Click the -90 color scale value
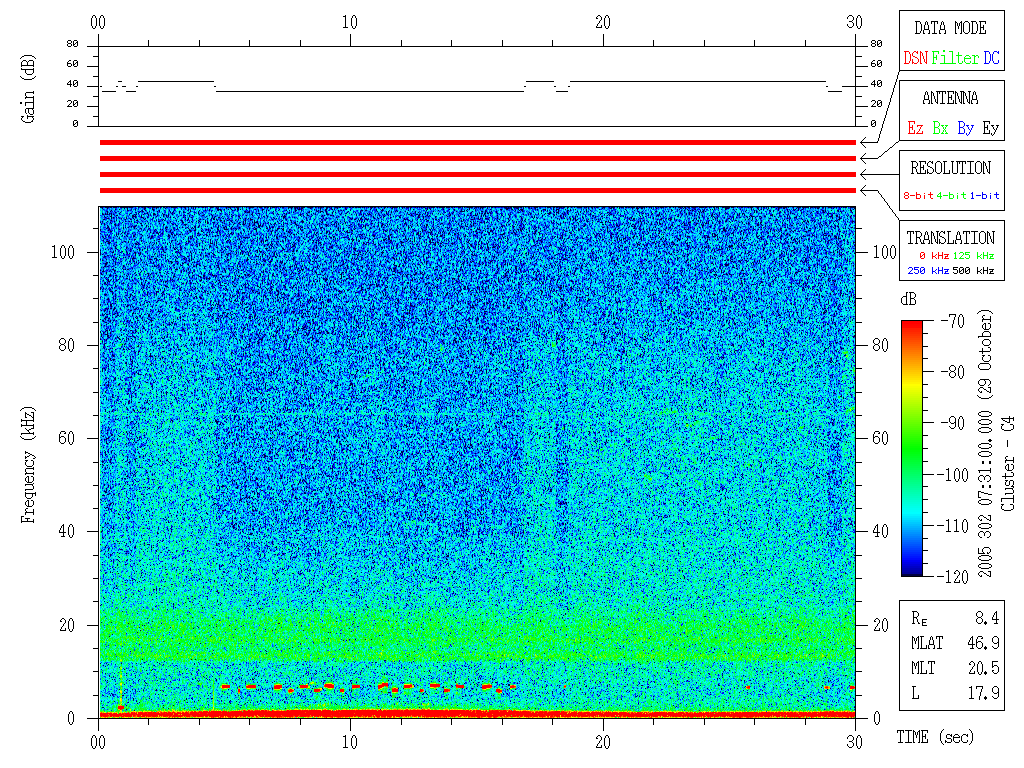Viewport: 1024px width, 768px height. [953, 423]
